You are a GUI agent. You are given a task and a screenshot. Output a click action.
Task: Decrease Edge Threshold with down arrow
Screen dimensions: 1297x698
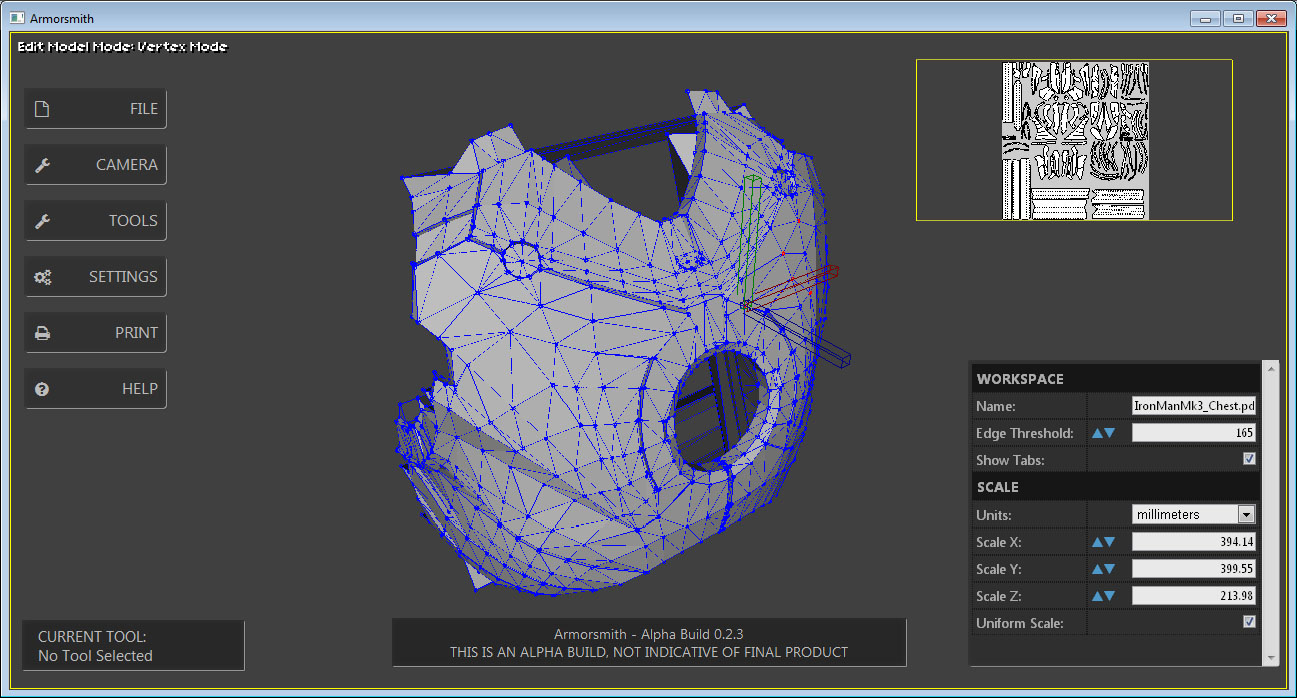[1110, 433]
